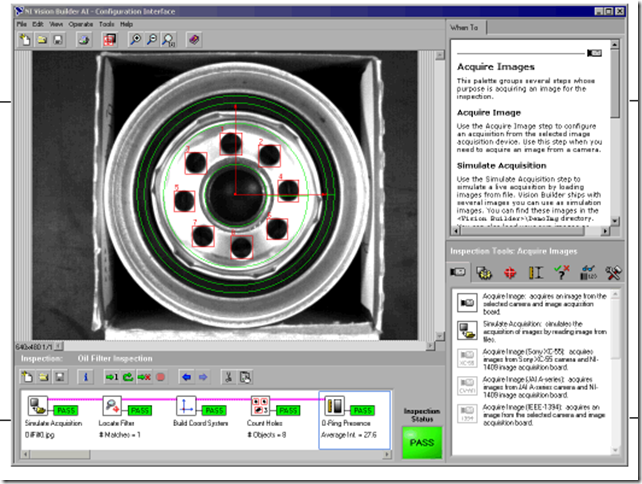Image resolution: width=642 pixels, height=484 pixels.
Task: Click the green Inspection Status PASS indicator
Action: coord(422,443)
